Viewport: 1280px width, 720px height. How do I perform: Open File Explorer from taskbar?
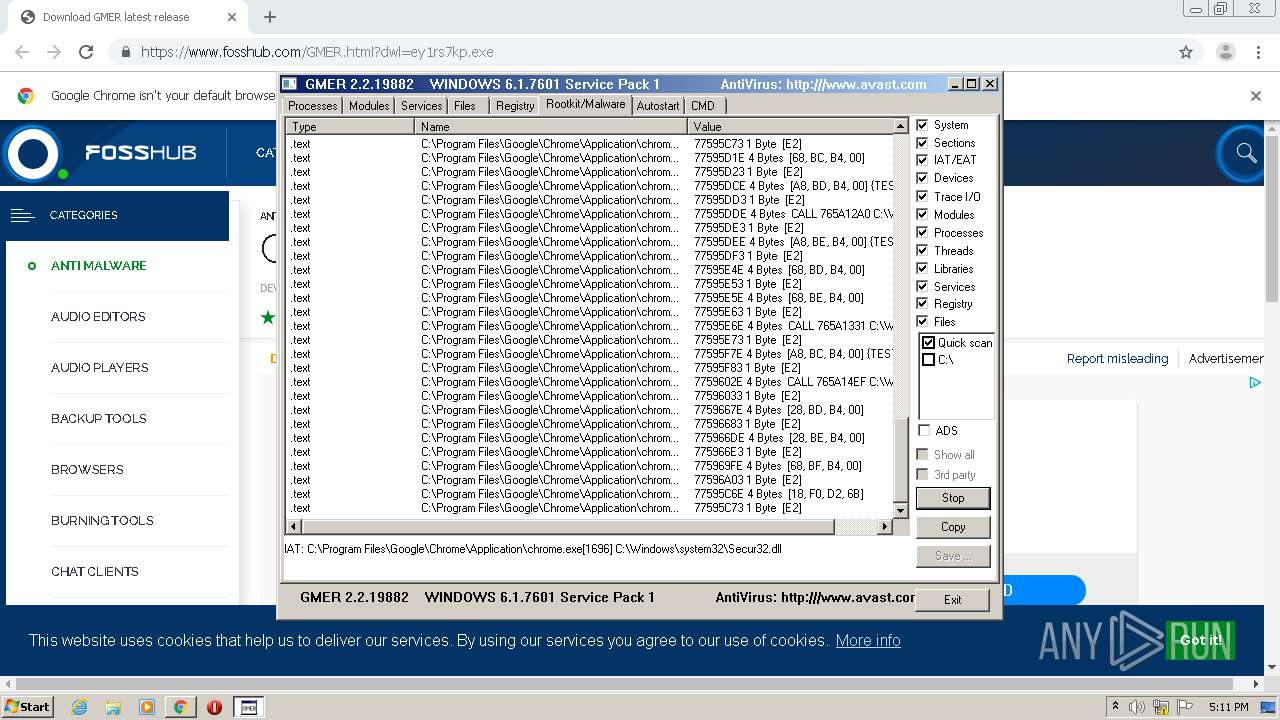[x=113, y=707]
